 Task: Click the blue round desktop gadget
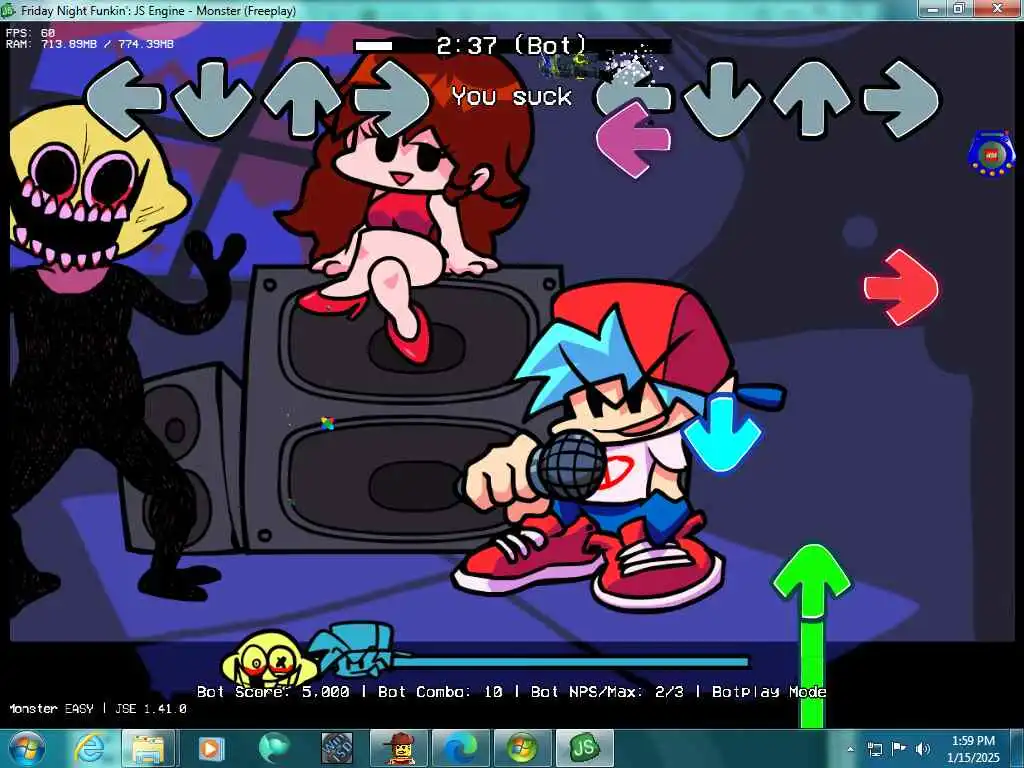click(x=991, y=153)
